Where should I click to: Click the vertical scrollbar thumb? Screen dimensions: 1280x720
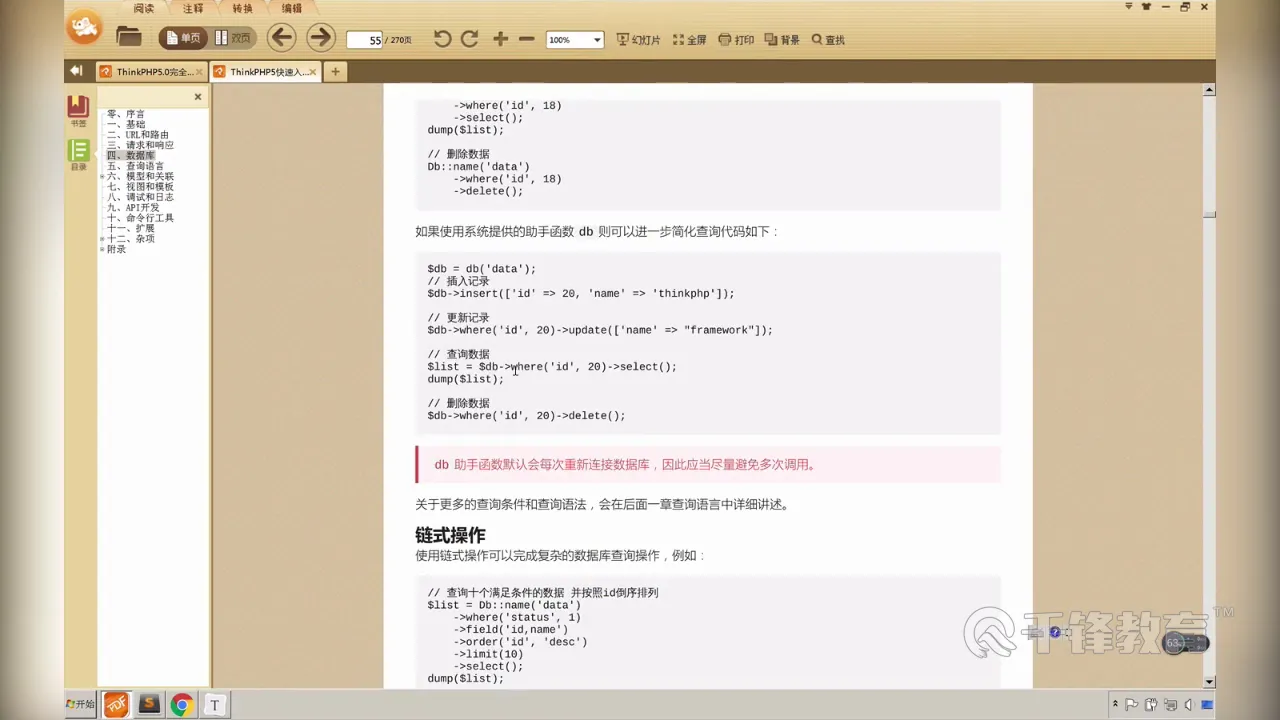pos(1209,215)
